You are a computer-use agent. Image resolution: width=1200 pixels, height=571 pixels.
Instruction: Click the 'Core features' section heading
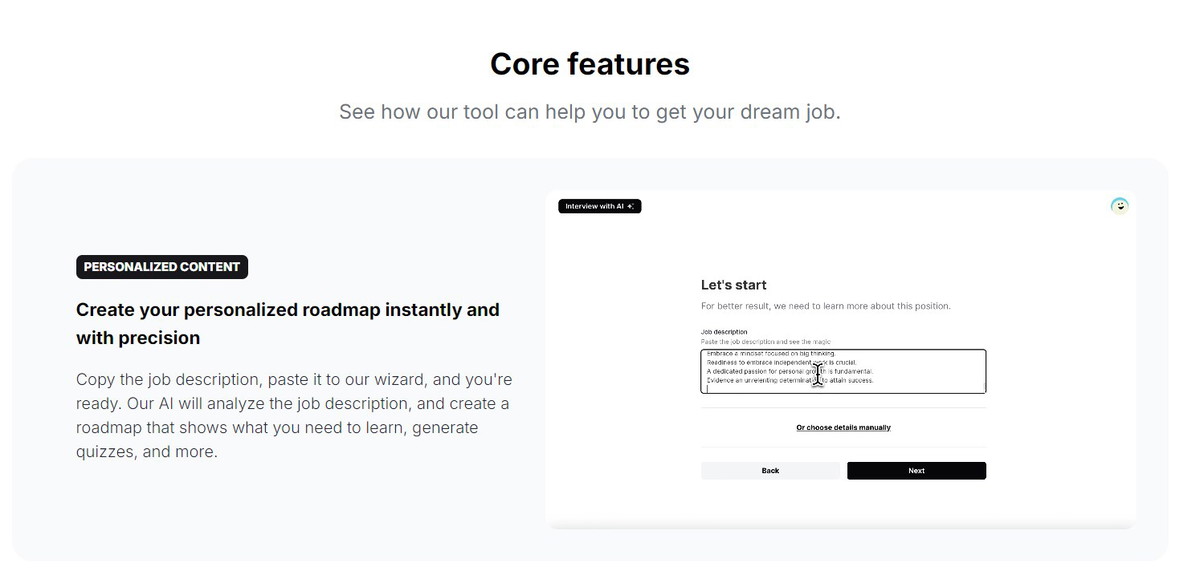[x=590, y=64]
